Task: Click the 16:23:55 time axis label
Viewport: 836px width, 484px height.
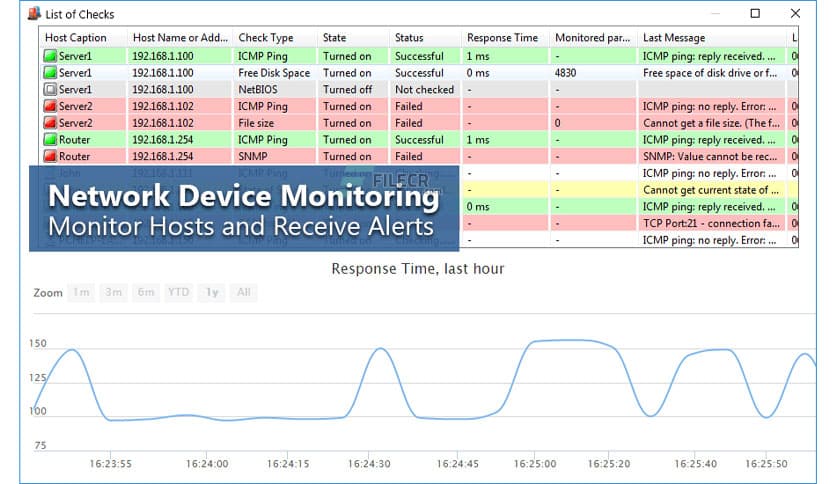Action: pos(110,464)
